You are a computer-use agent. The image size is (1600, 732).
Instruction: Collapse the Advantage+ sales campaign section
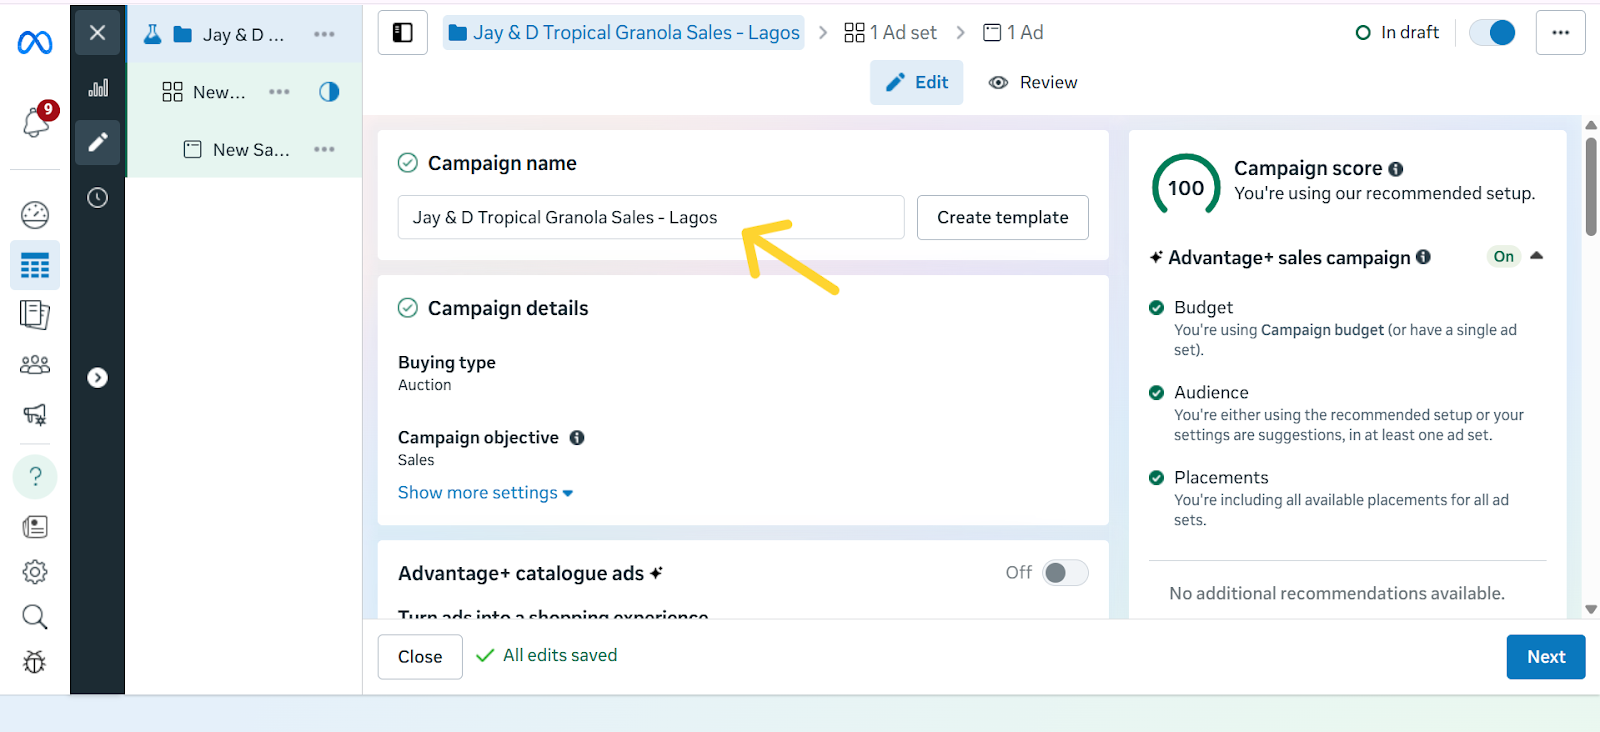(x=1537, y=256)
